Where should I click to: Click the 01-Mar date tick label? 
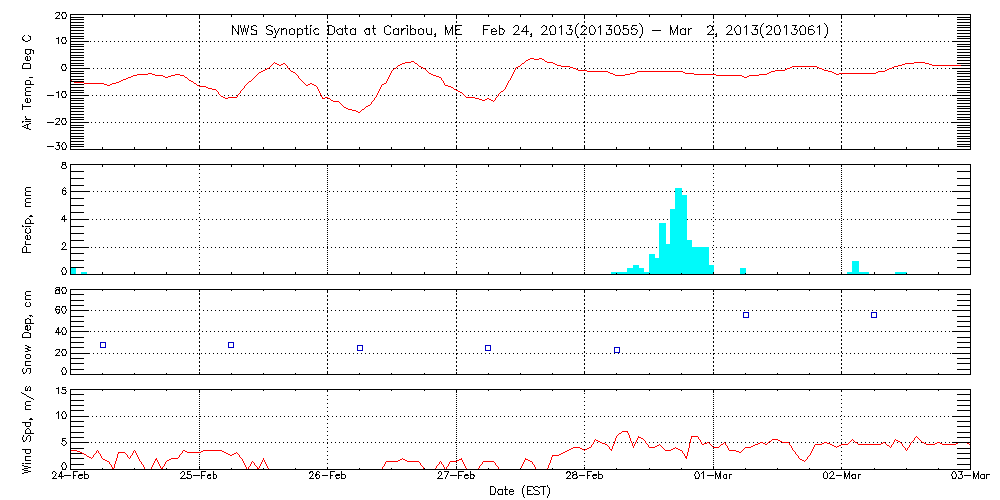tap(714, 479)
